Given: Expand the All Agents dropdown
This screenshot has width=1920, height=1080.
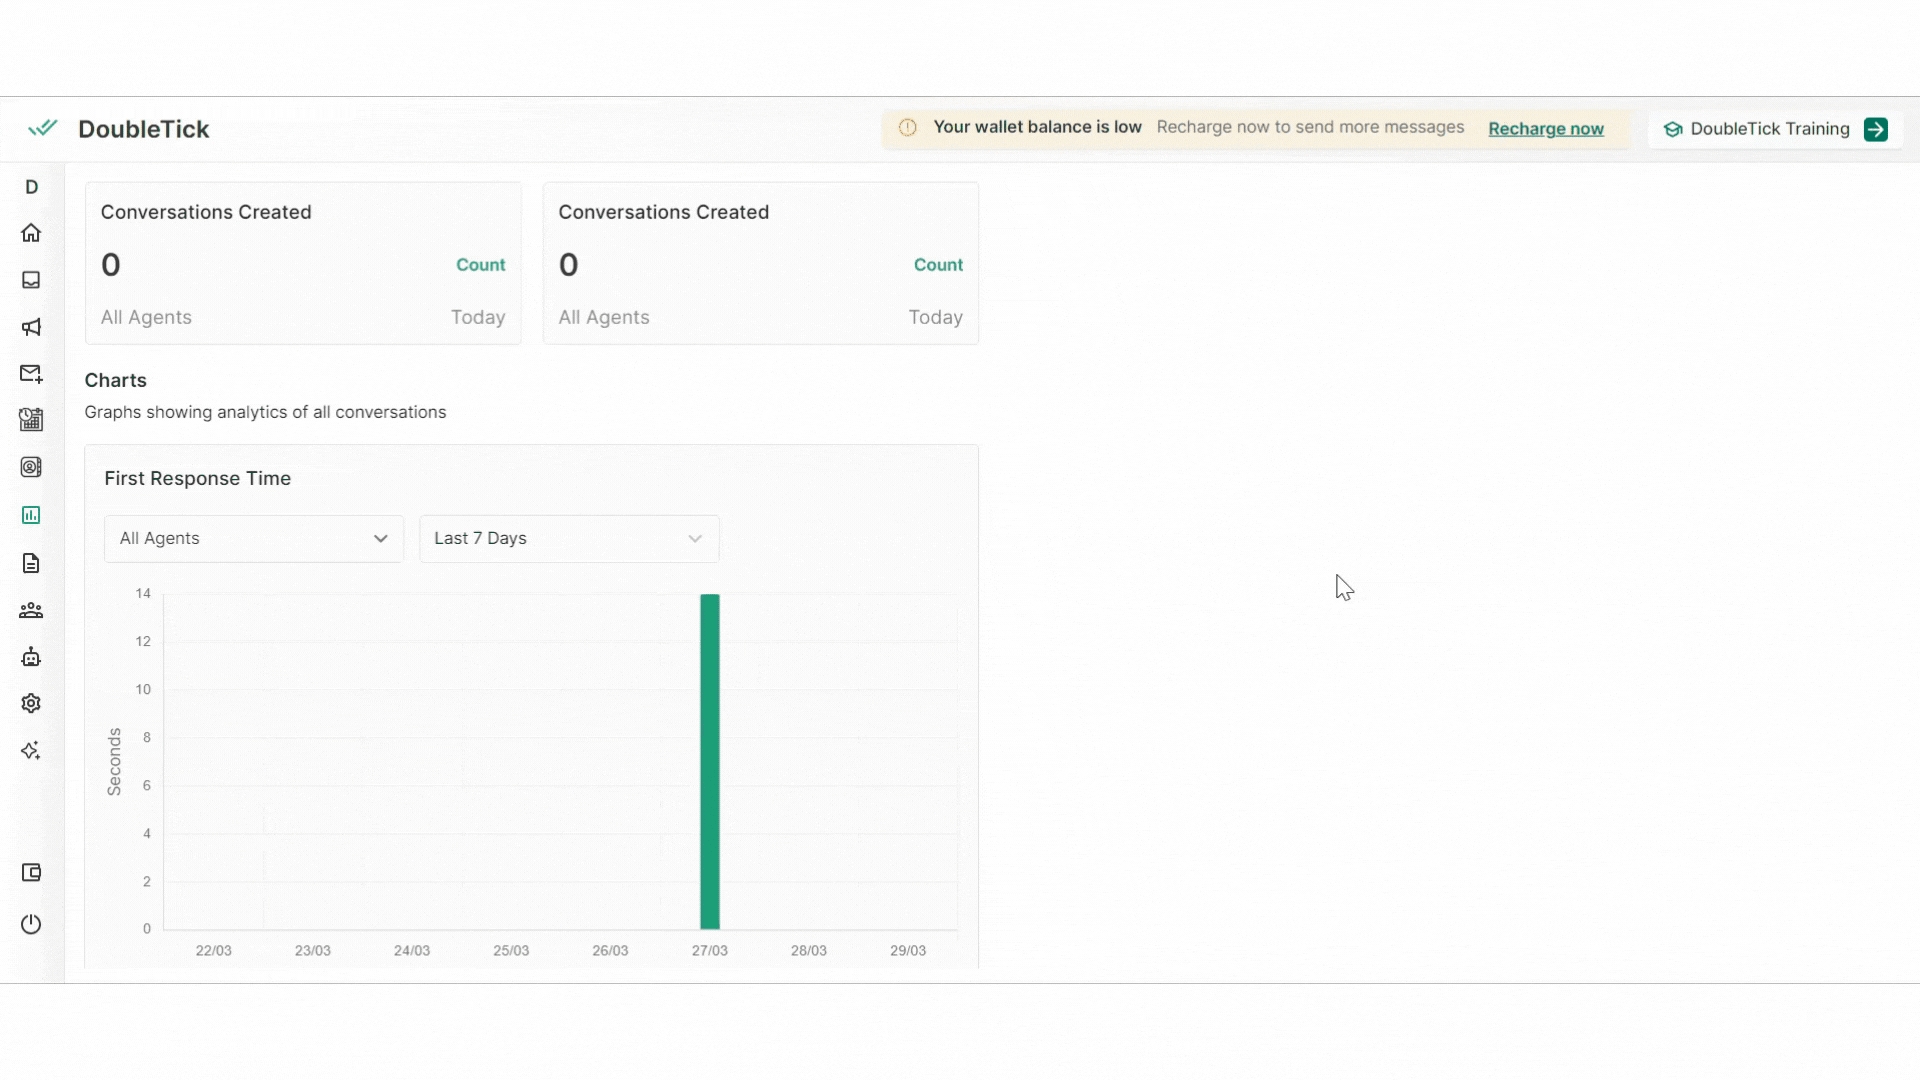Looking at the screenshot, I should pos(254,539).
